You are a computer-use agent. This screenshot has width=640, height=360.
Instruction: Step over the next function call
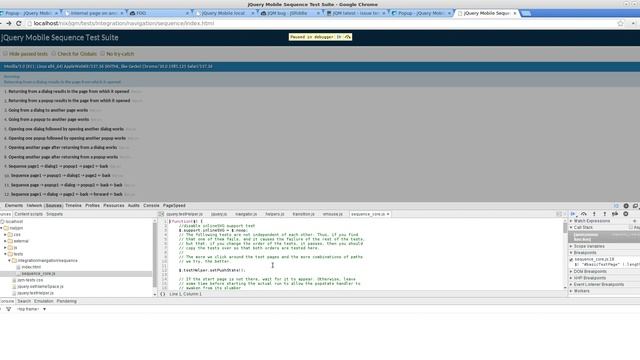(x=584, y=214)
